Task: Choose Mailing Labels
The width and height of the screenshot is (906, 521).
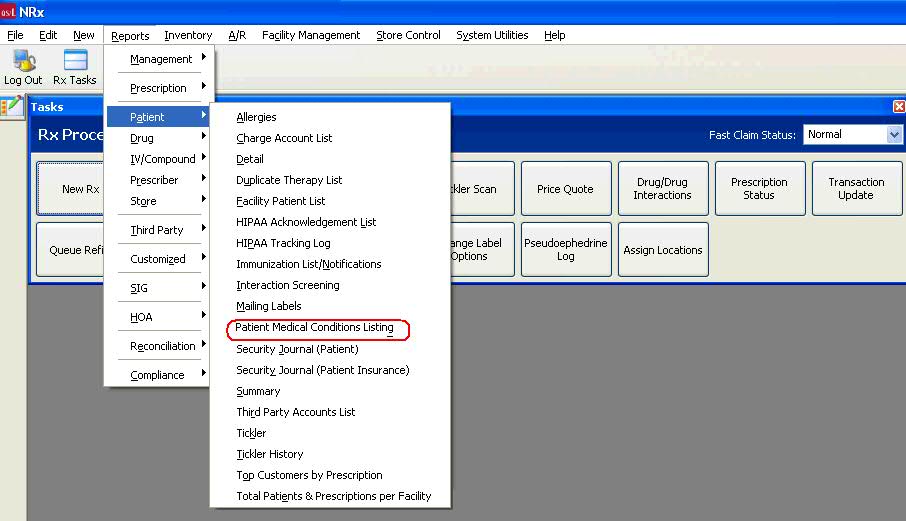Action: click(x=330, y=306)
